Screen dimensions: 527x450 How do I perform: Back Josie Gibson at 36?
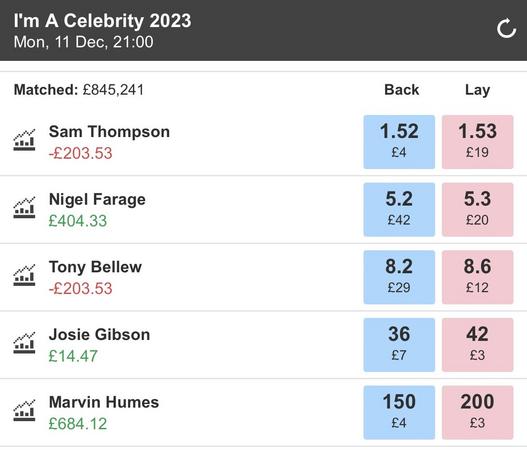(x=399, y=345)
